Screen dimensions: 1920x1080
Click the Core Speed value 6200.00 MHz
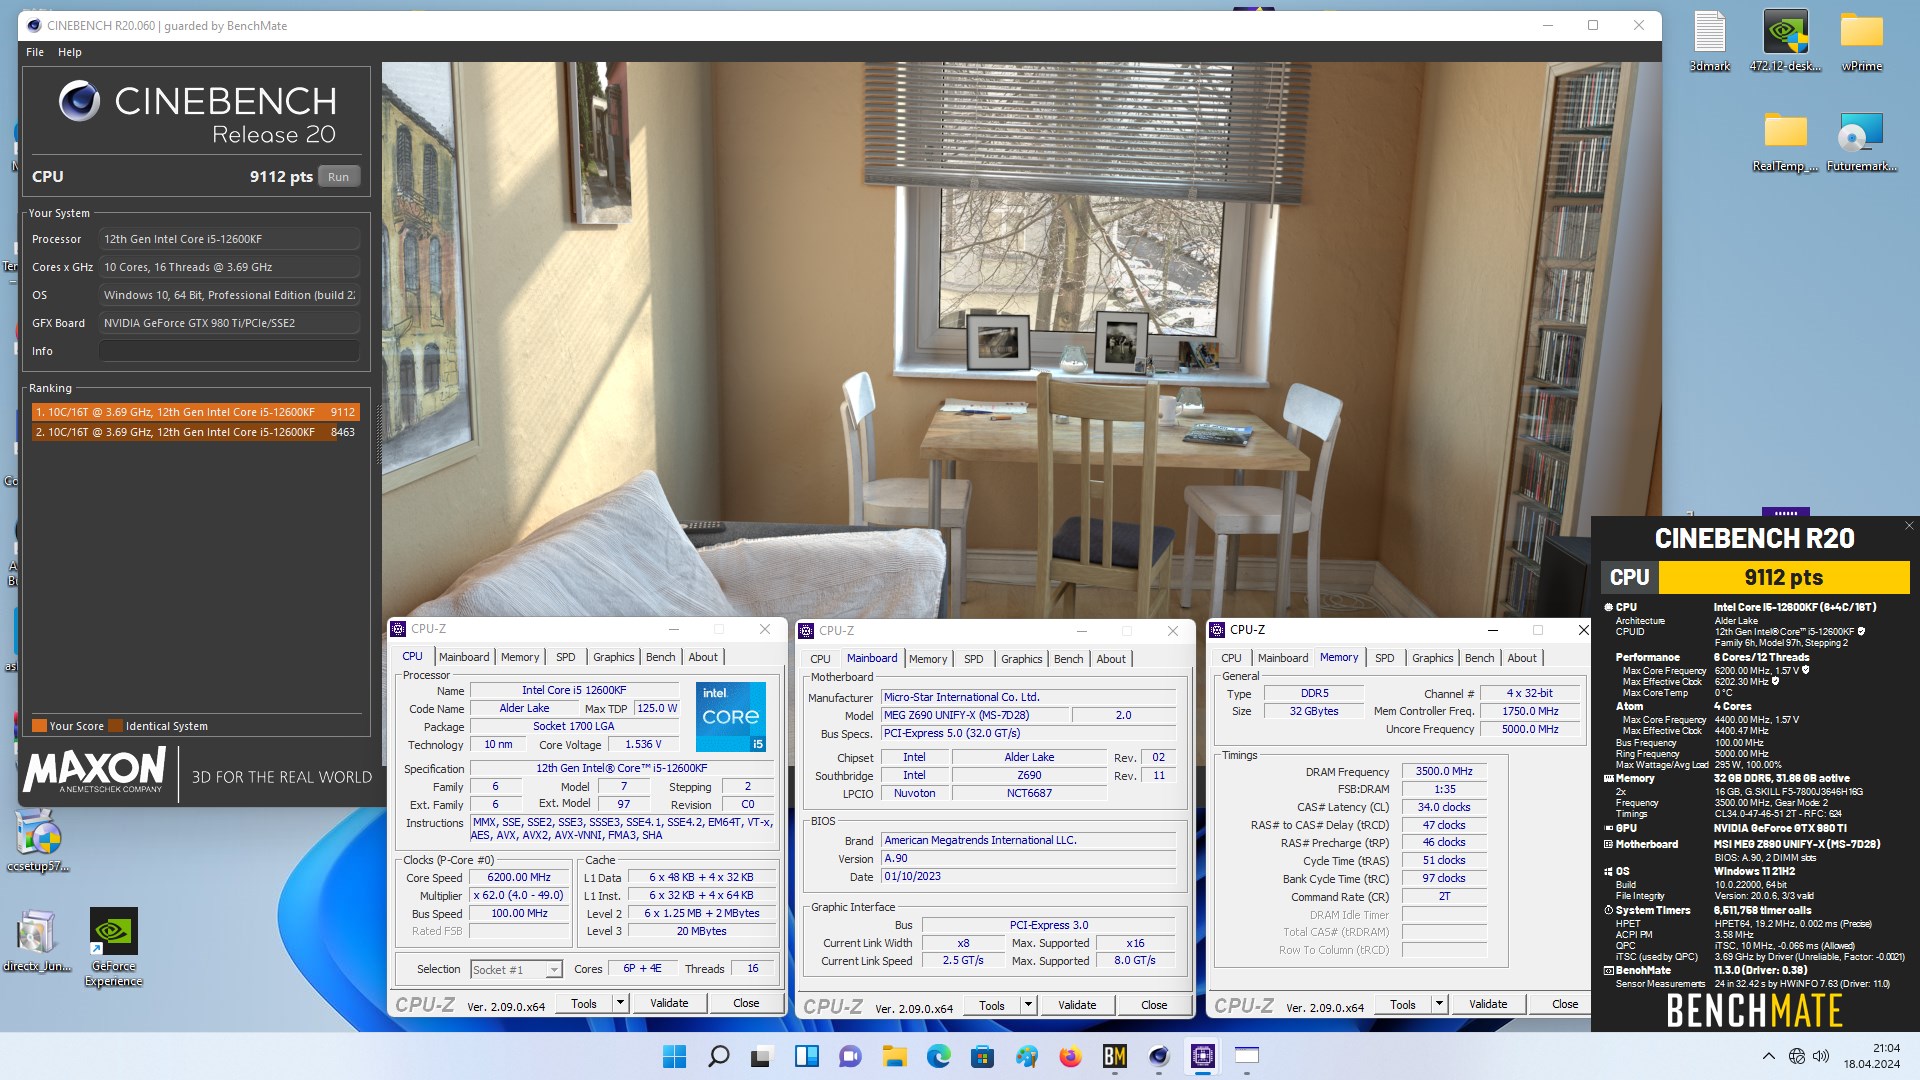click(x=519, y=877)
